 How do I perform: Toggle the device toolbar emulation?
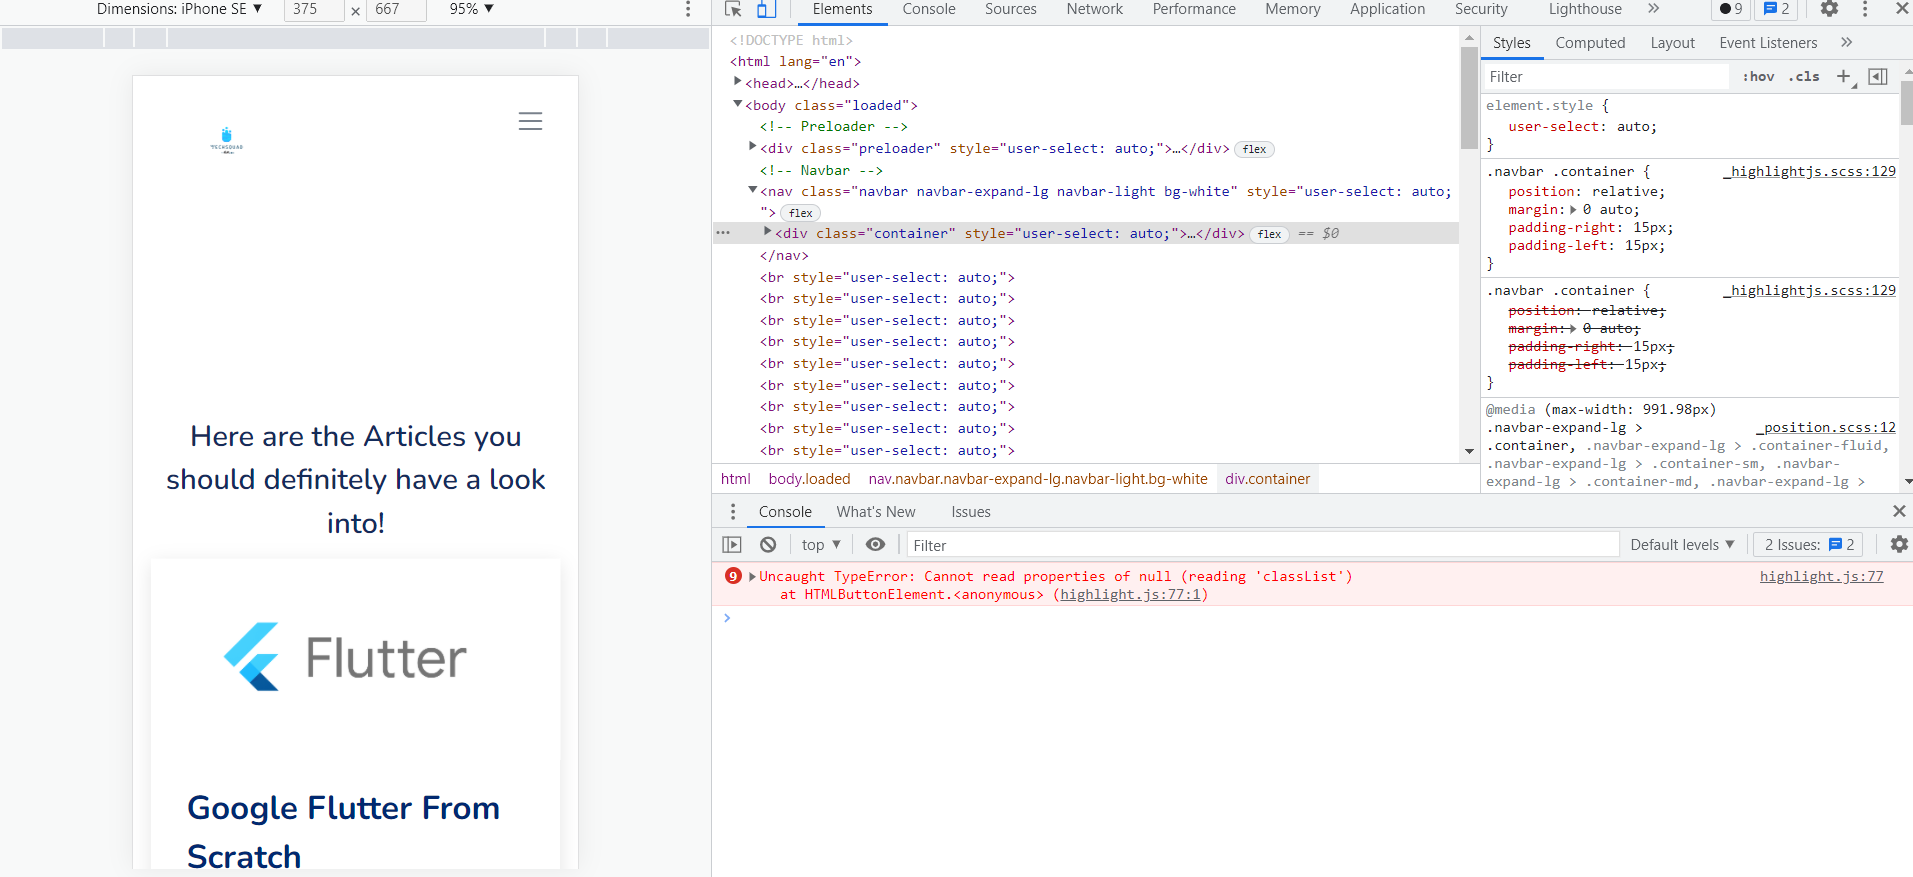[x=766, y=9]
